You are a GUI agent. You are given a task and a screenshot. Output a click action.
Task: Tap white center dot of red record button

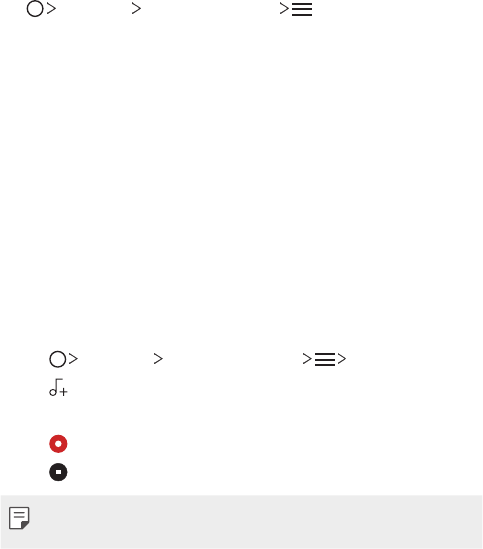(x=58, y=444)
